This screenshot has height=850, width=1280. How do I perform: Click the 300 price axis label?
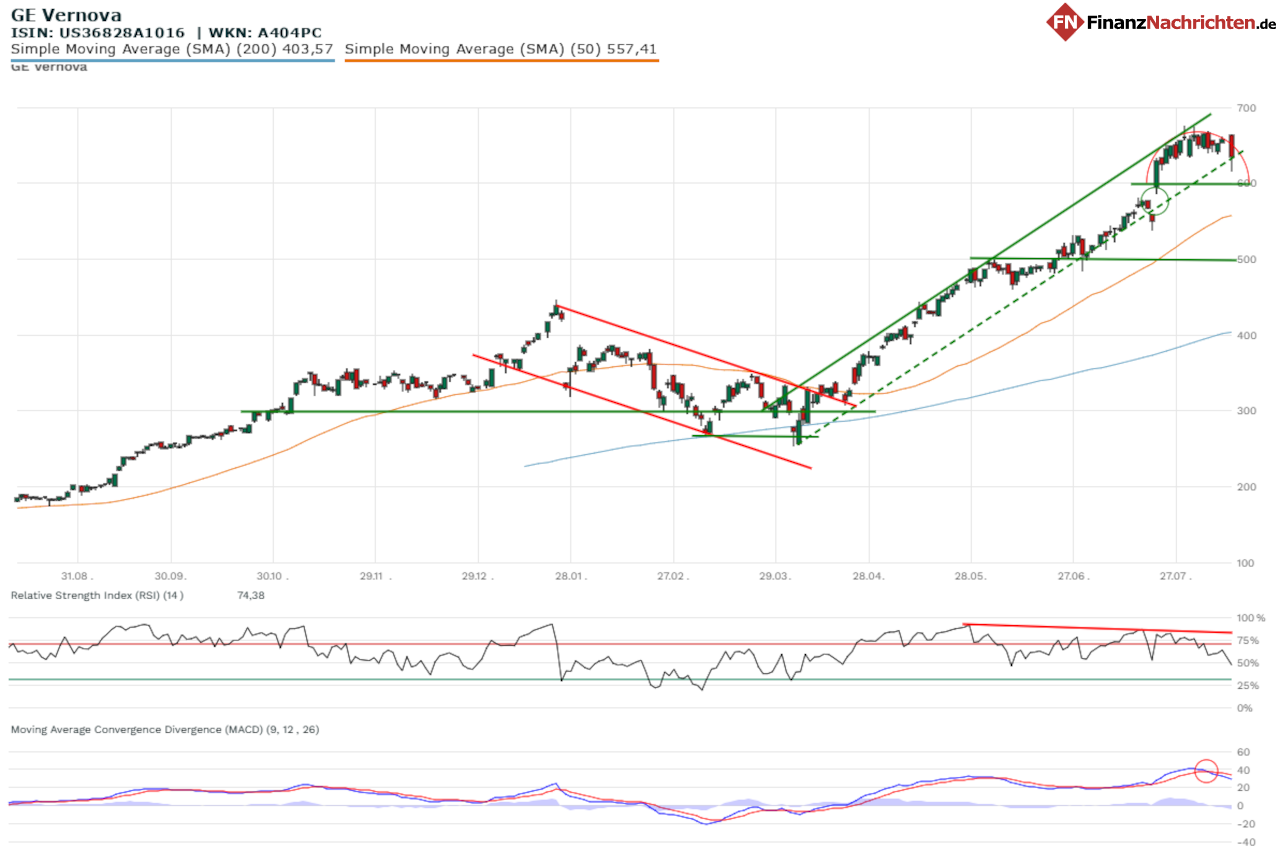pyautogui.click(x=1245, y=411)
